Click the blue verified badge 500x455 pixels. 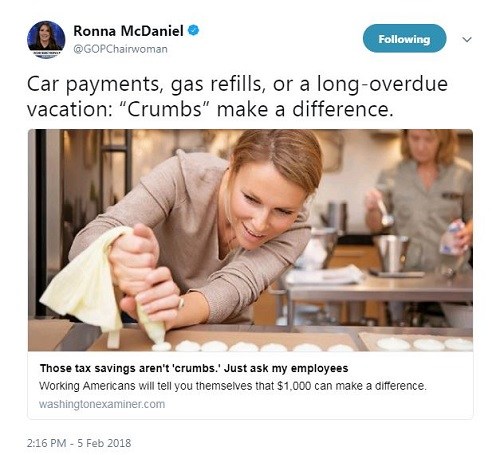click(193, 30)
